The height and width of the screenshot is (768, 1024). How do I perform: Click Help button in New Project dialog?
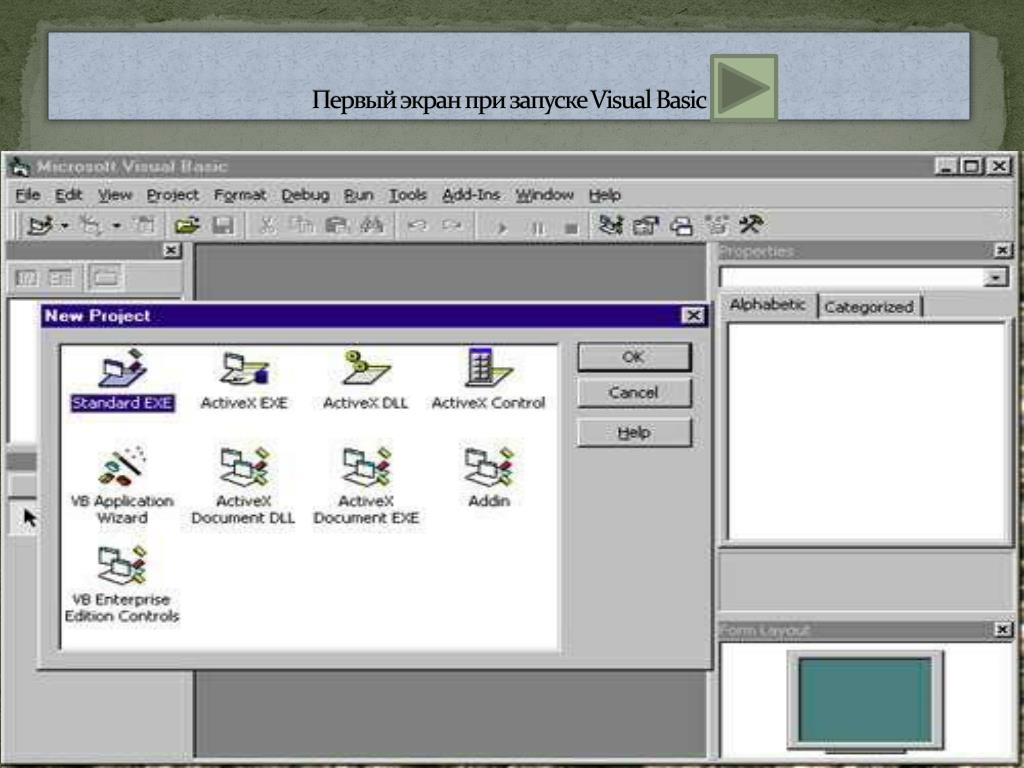pos(633,433)
